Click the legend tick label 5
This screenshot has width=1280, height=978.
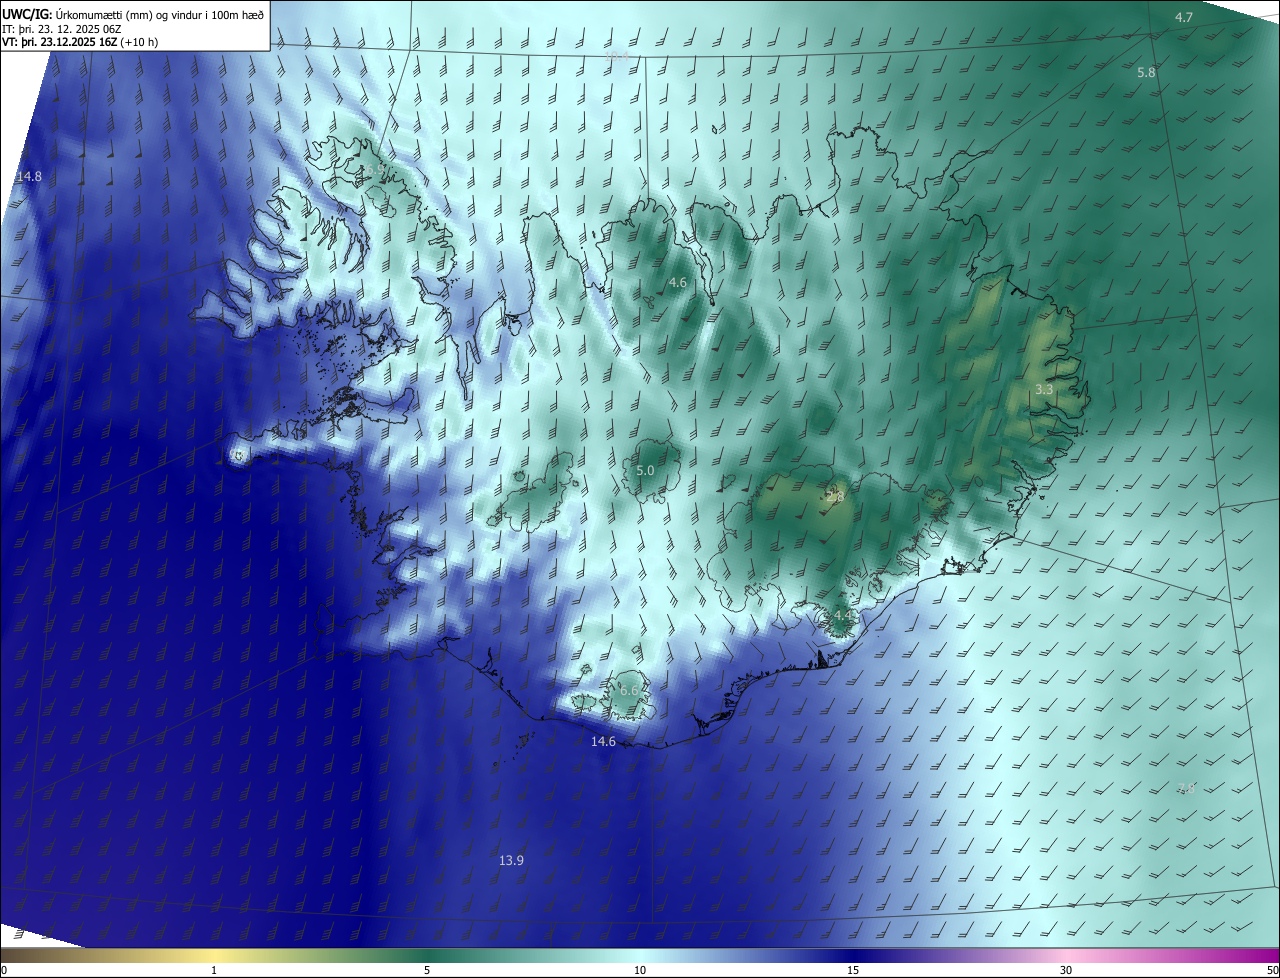coord(427,971)
